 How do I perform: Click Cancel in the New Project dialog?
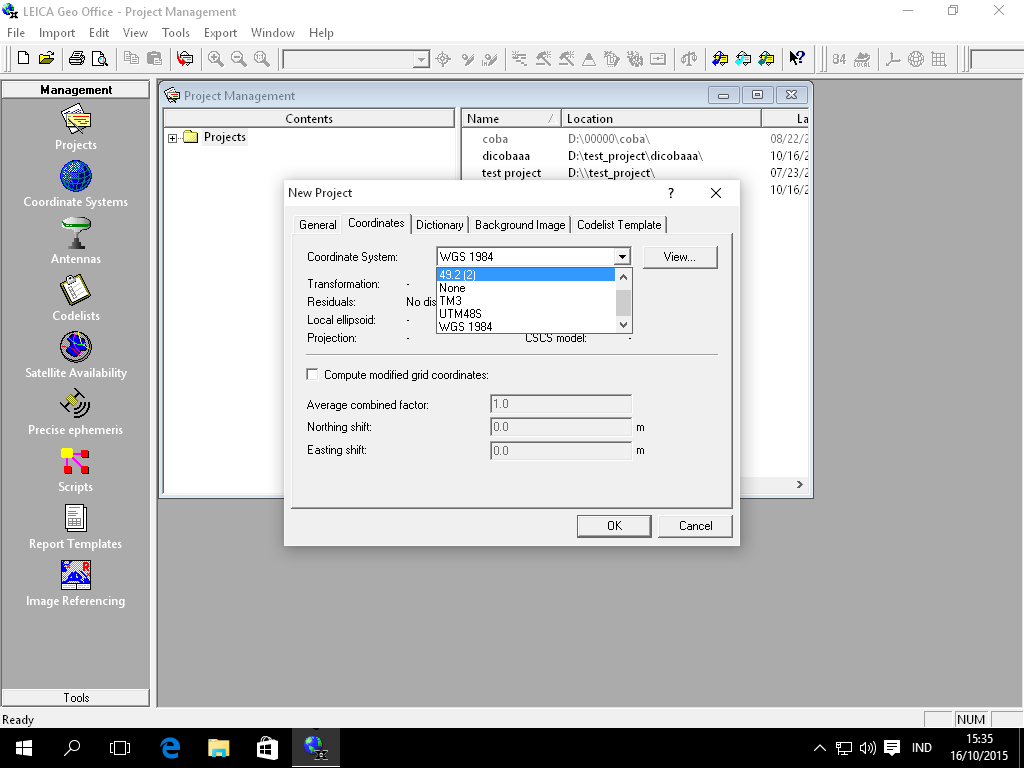tap(695, 526)
